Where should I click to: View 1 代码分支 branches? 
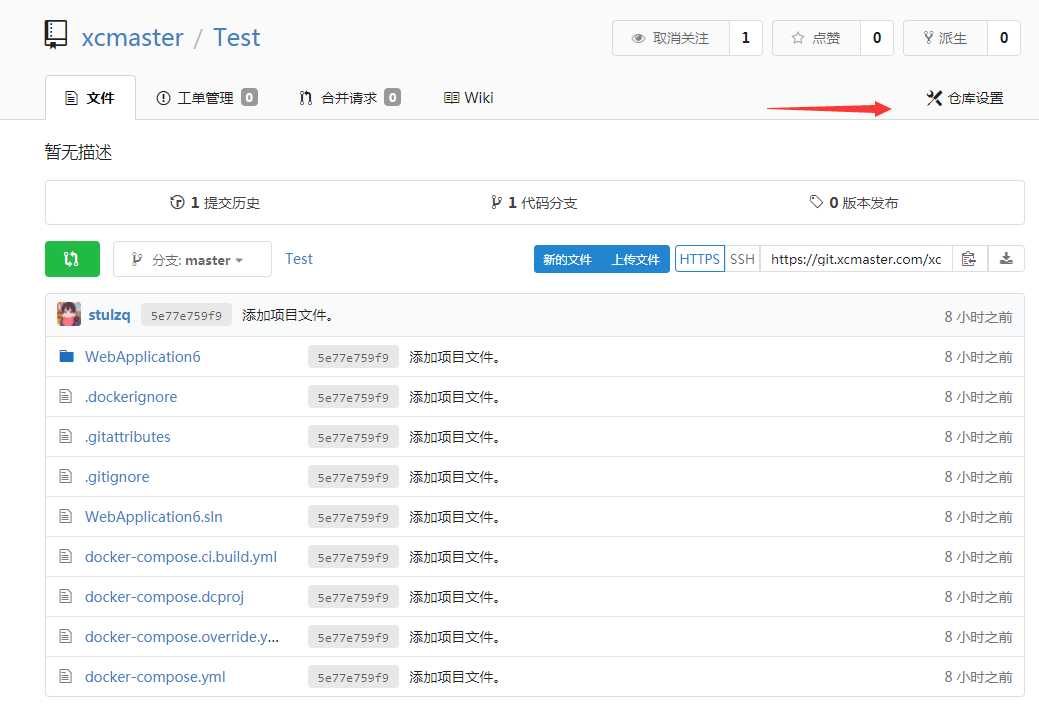tap(534, 202)
